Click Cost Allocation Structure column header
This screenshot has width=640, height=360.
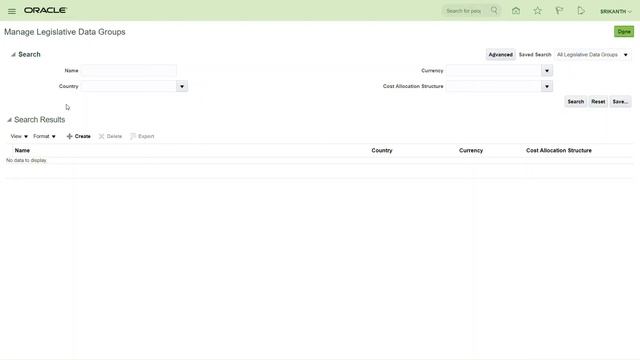coord(559,151)
